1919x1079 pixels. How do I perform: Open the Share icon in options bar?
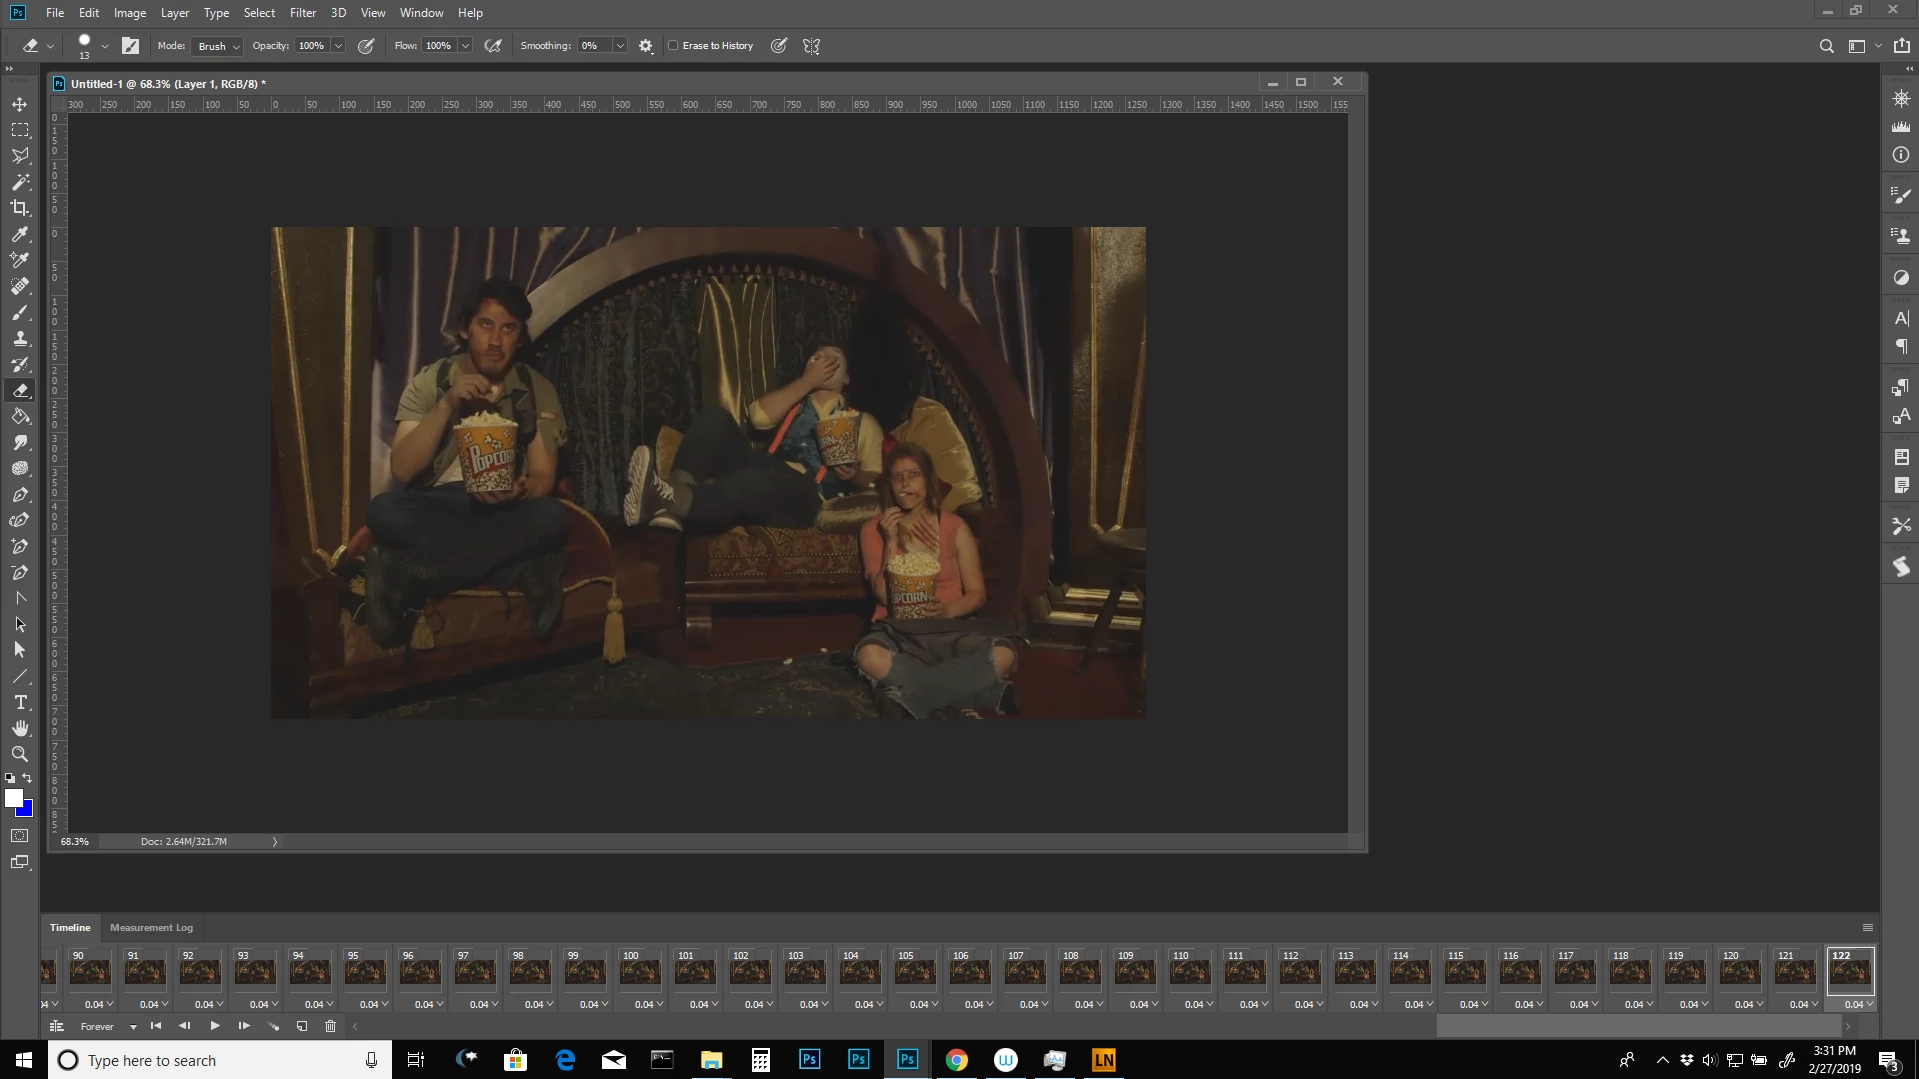(1901, 46)
